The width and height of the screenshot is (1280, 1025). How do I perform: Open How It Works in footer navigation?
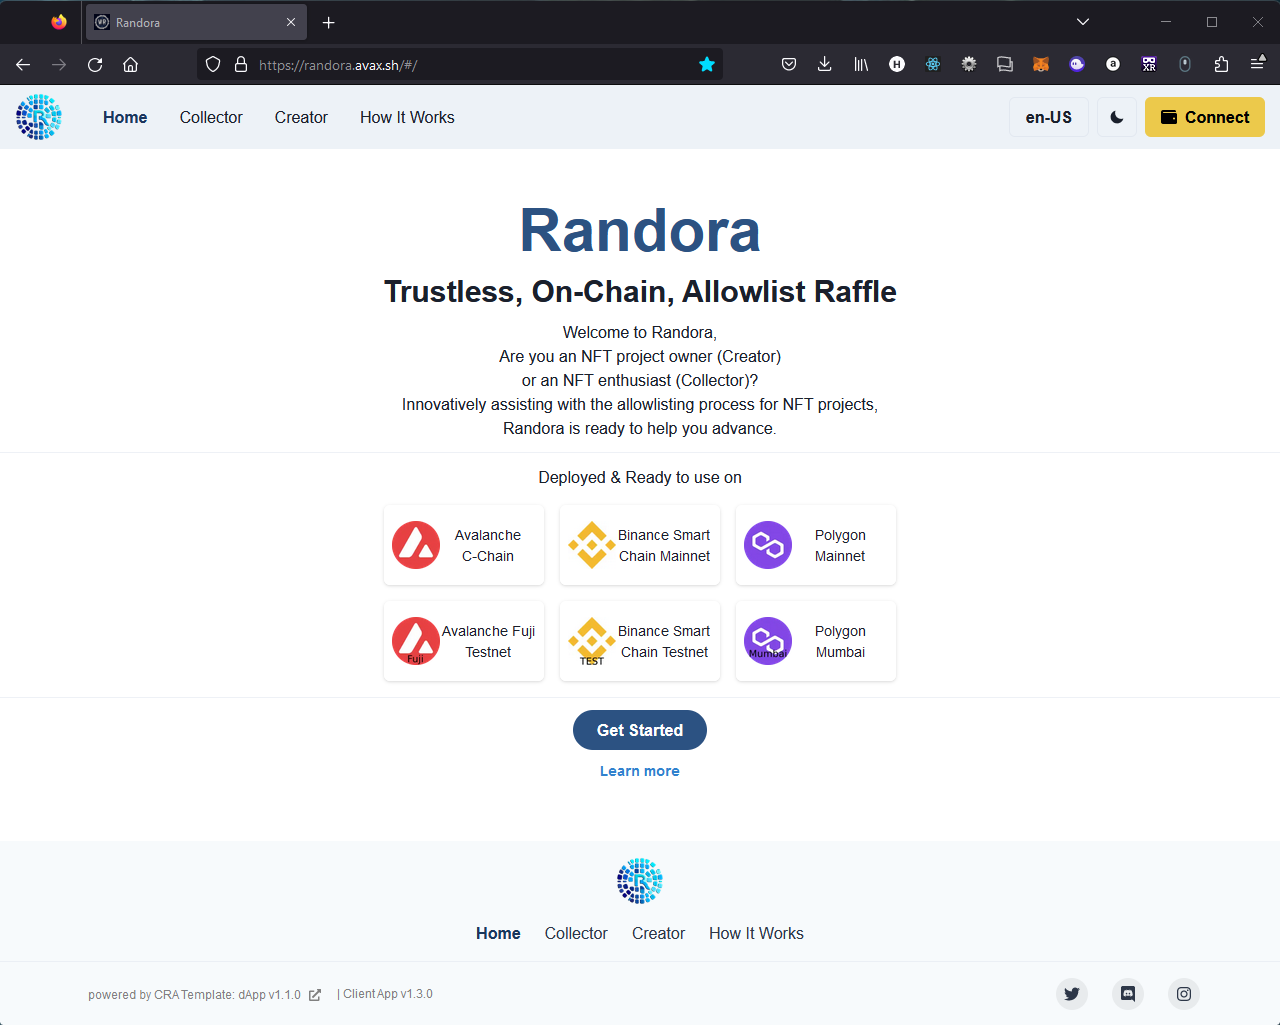click(756, 933)
